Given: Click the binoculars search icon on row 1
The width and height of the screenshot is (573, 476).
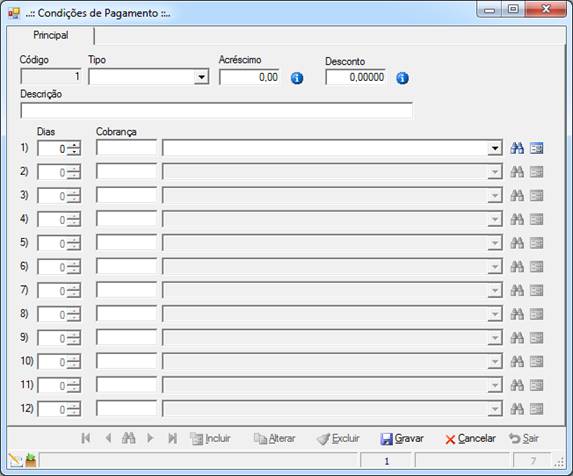Looking at the screenshot, I should coord(517,148).
